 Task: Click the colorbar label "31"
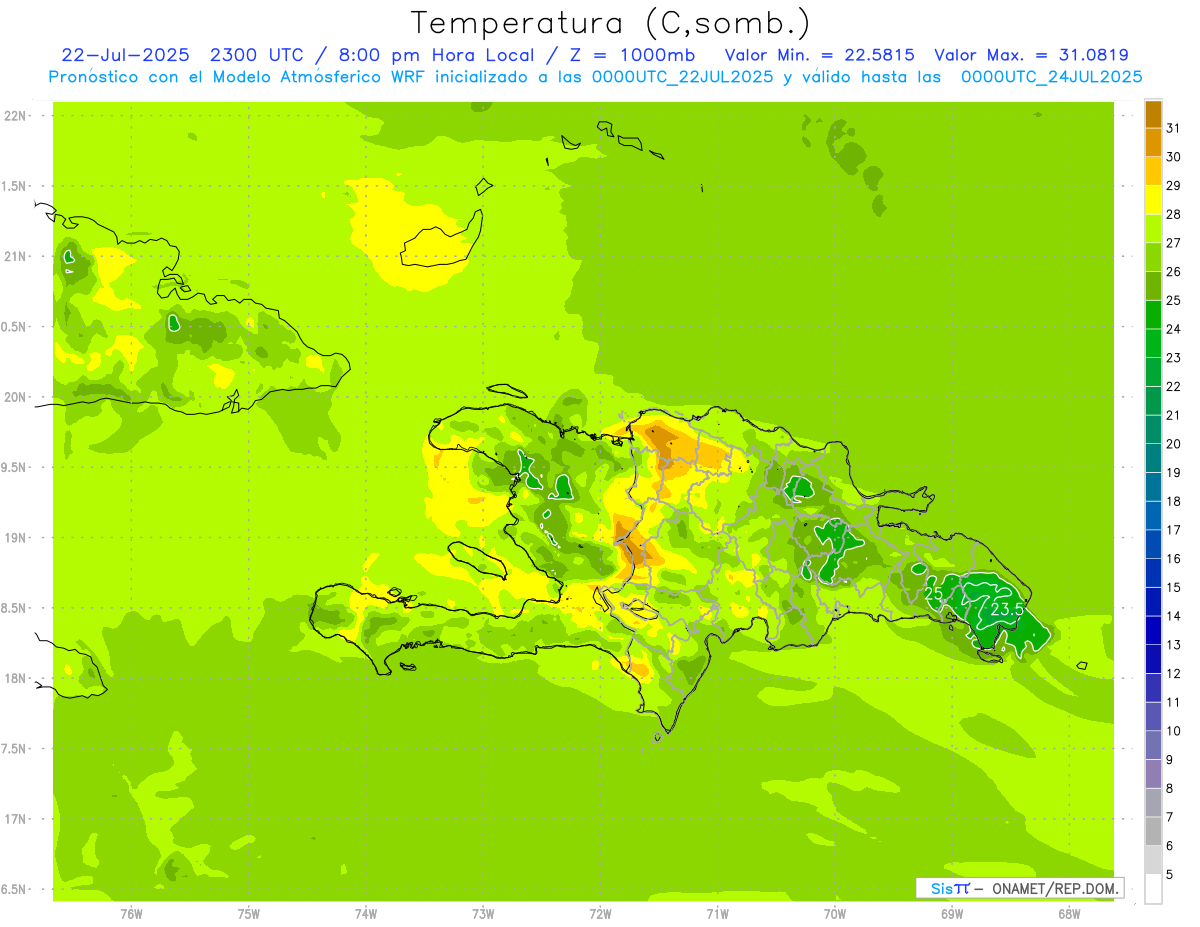pos(1174,128)
